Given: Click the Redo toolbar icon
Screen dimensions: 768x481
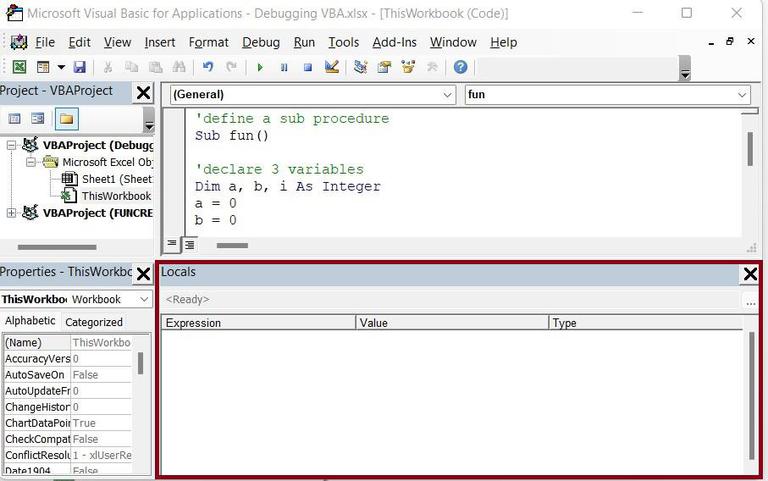Looking at the screenshot, I should (231, 67).
